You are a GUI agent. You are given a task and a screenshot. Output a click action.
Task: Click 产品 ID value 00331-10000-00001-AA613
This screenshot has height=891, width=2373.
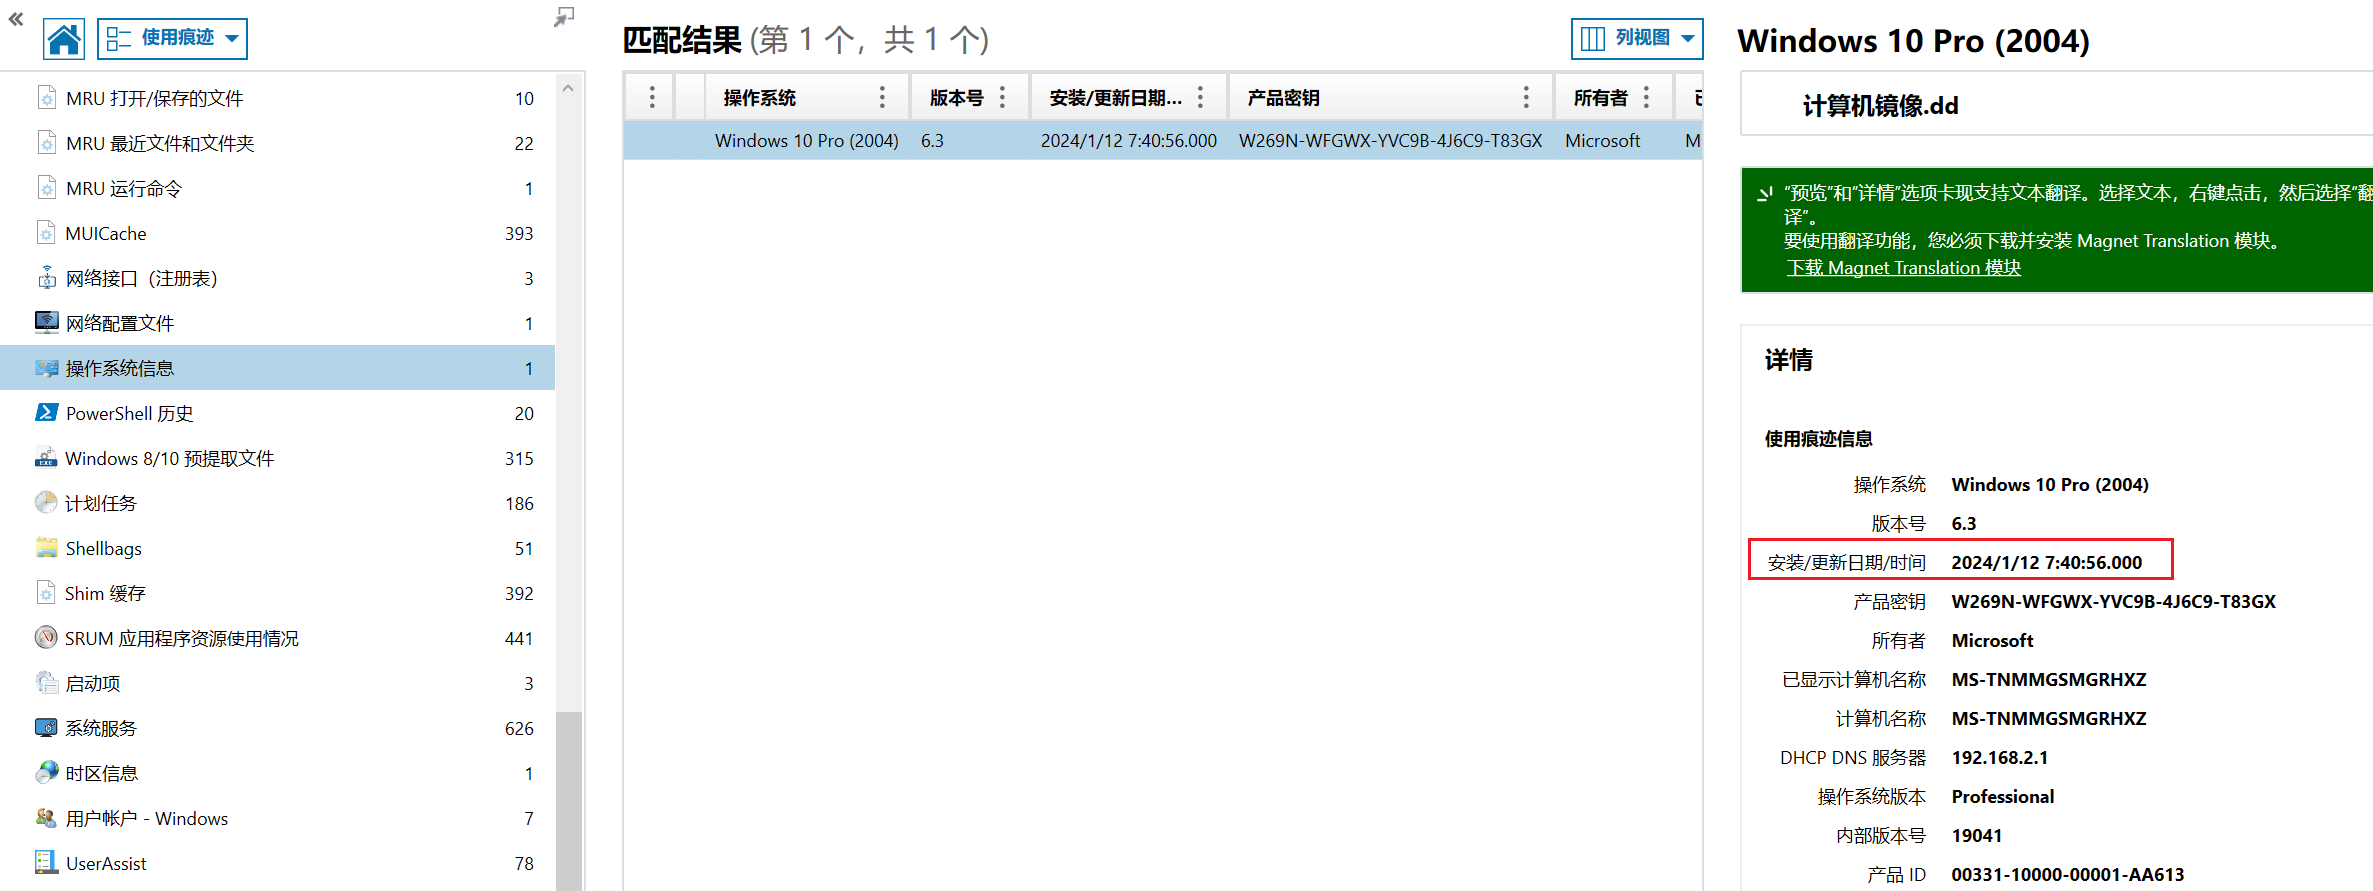(x=2067, y=875)
